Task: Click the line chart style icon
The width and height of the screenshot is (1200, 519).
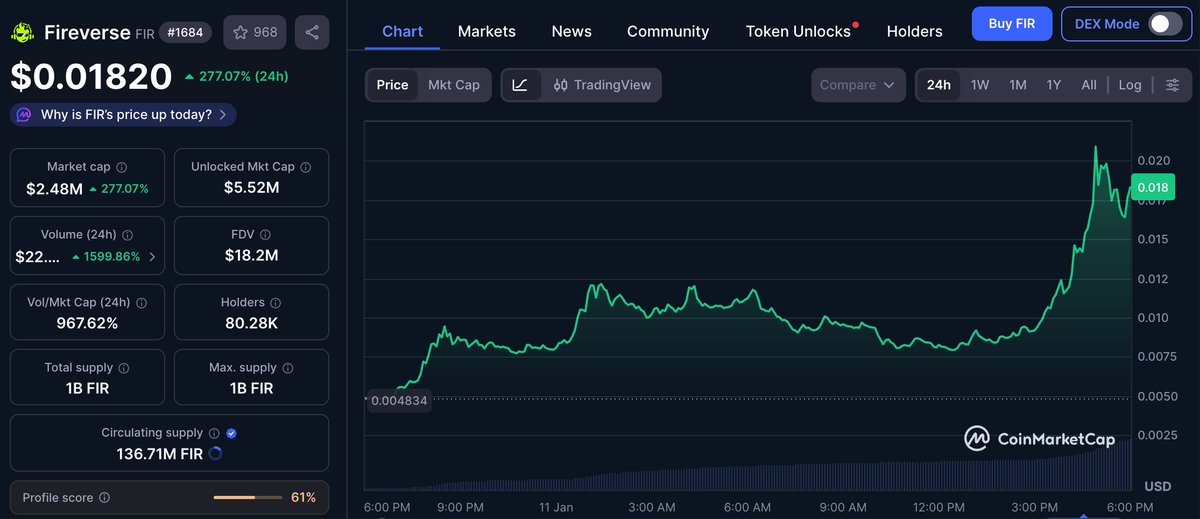Action: pyautogui.click(x=520, y=85)
